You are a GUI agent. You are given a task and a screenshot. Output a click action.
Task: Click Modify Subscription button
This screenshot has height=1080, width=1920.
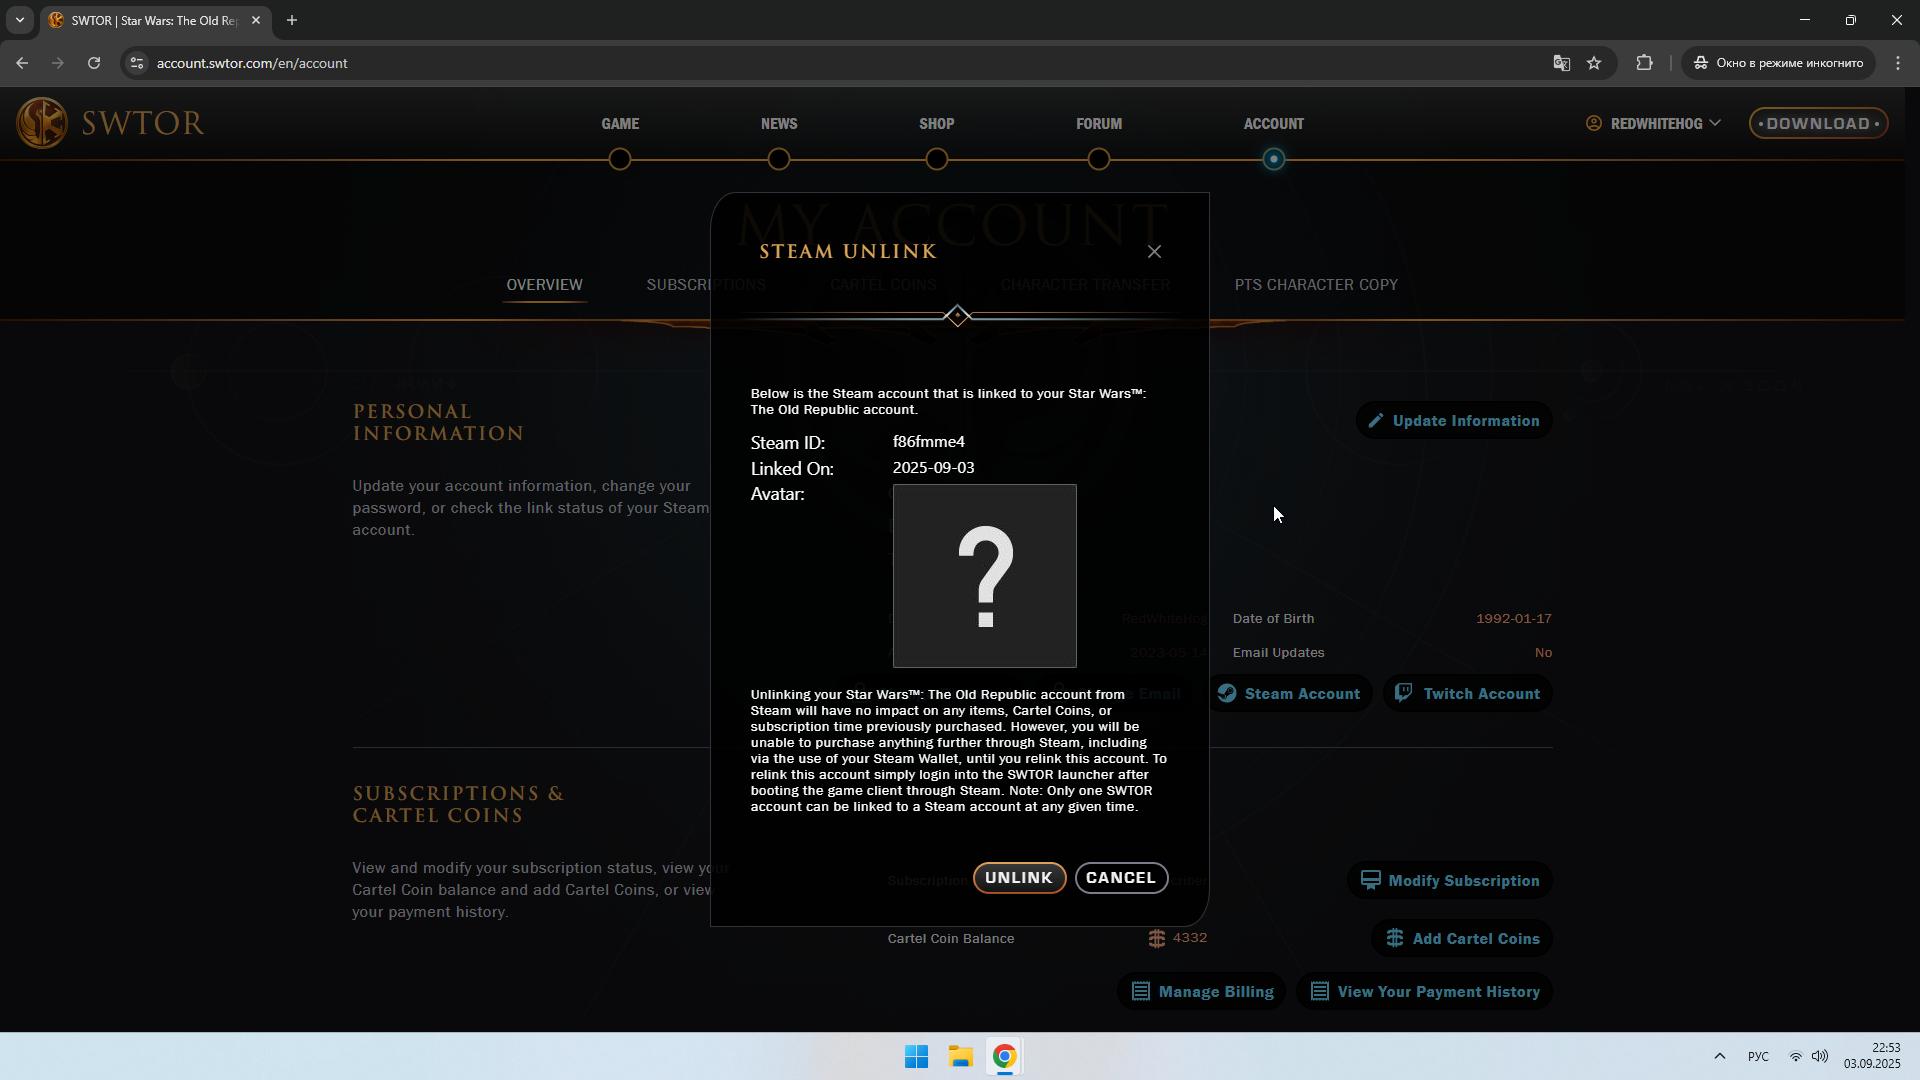point(1450,881)
